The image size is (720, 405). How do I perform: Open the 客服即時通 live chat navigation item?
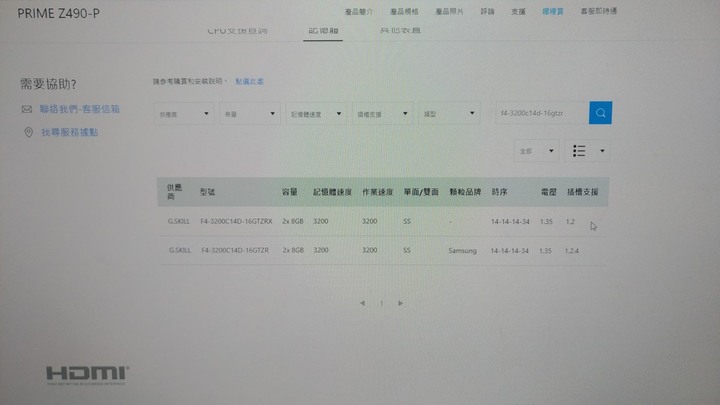[598, 11]
